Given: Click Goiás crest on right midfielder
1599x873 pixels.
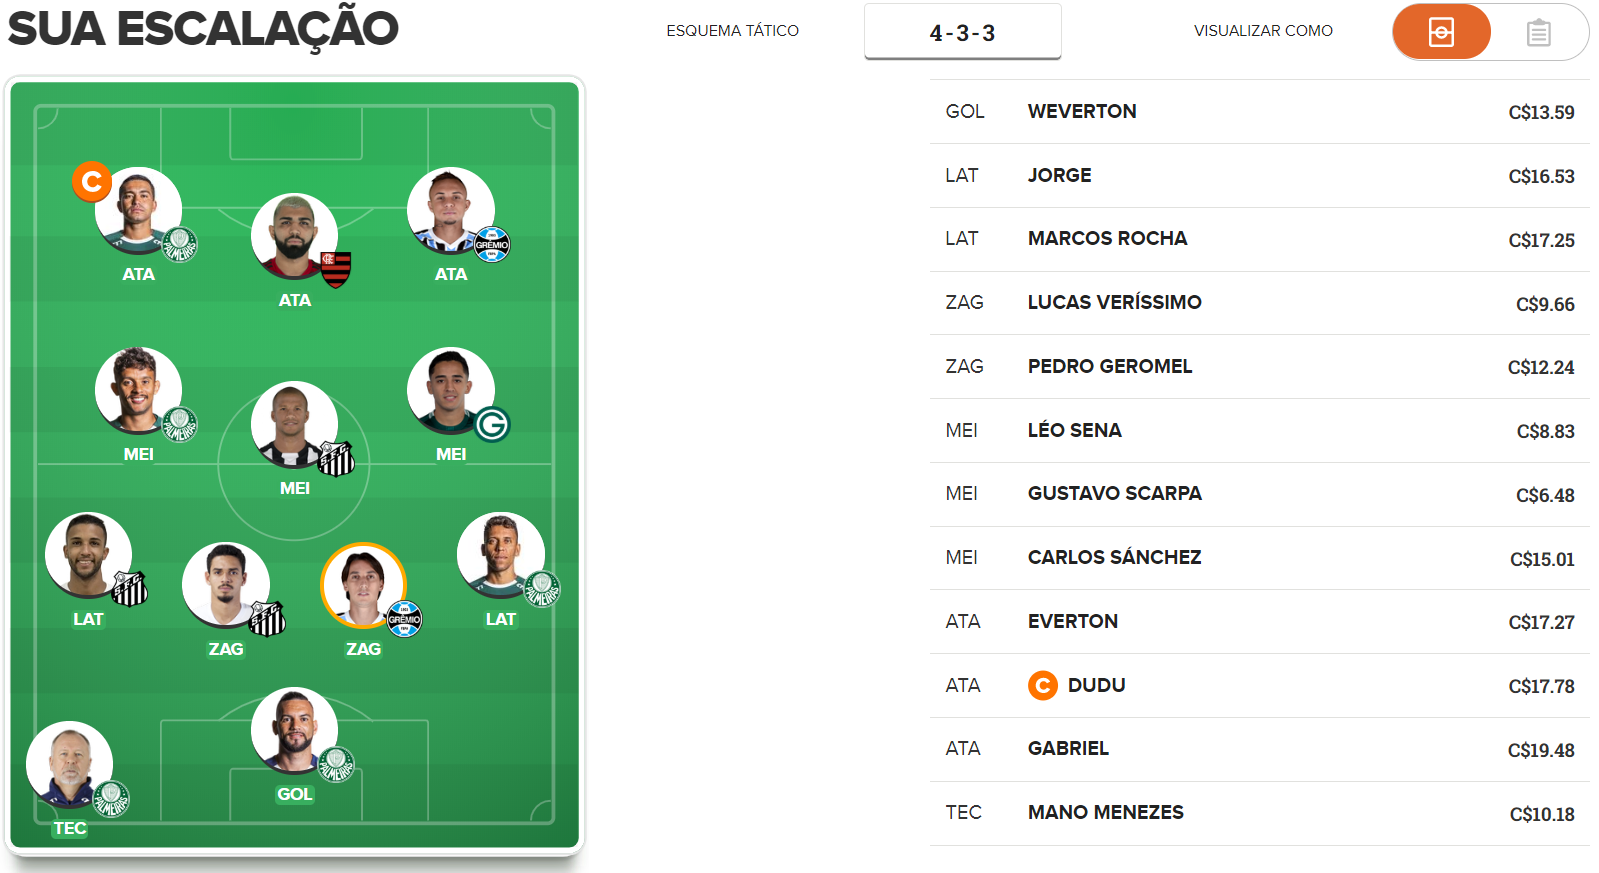Looking at the screenshot, I should coord(491,425).
